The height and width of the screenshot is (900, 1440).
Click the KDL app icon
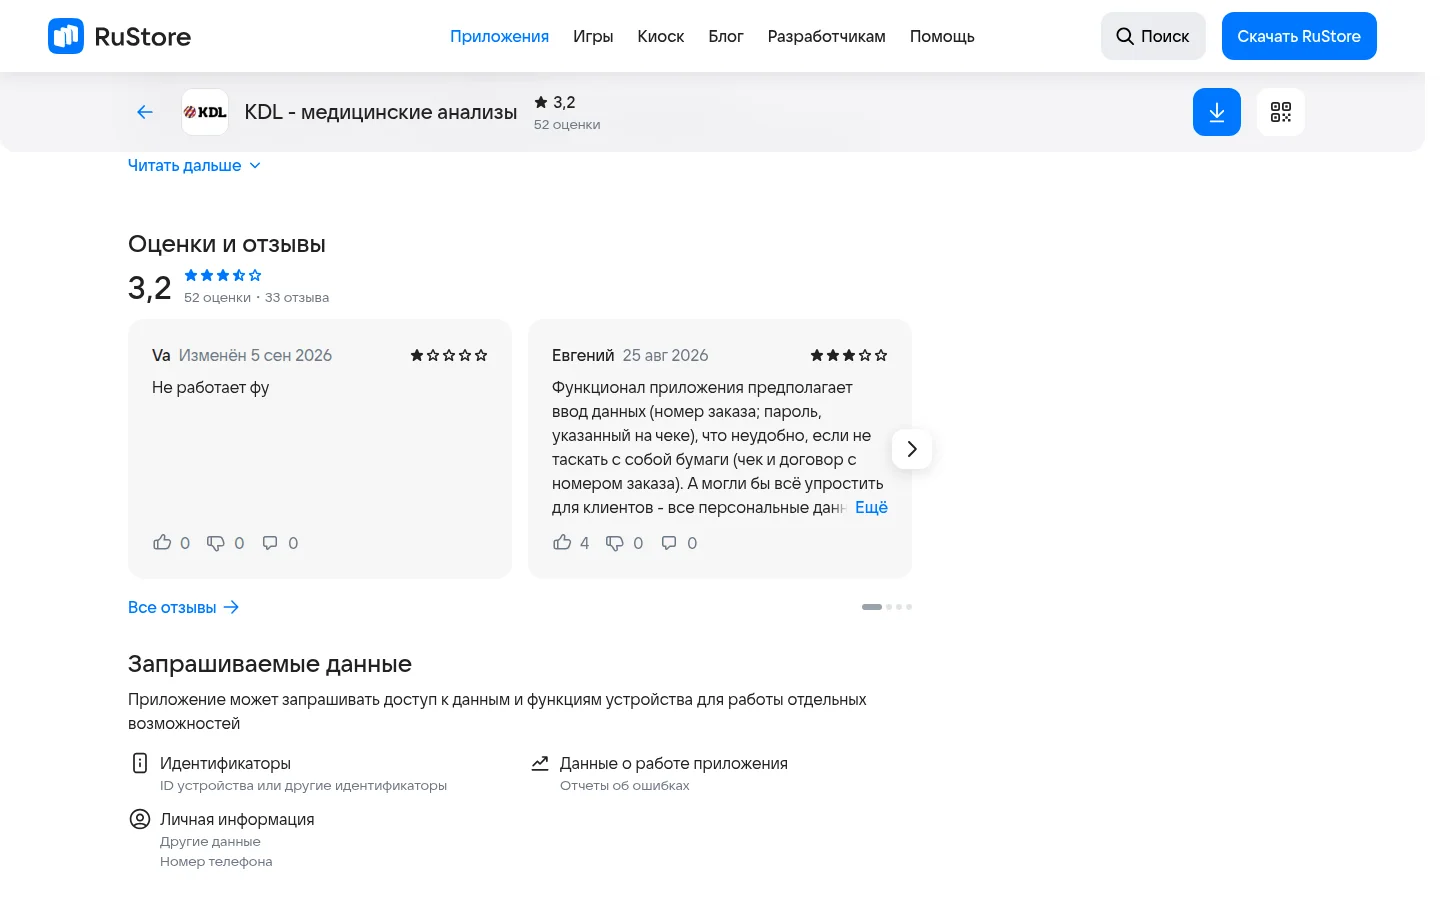205,112
